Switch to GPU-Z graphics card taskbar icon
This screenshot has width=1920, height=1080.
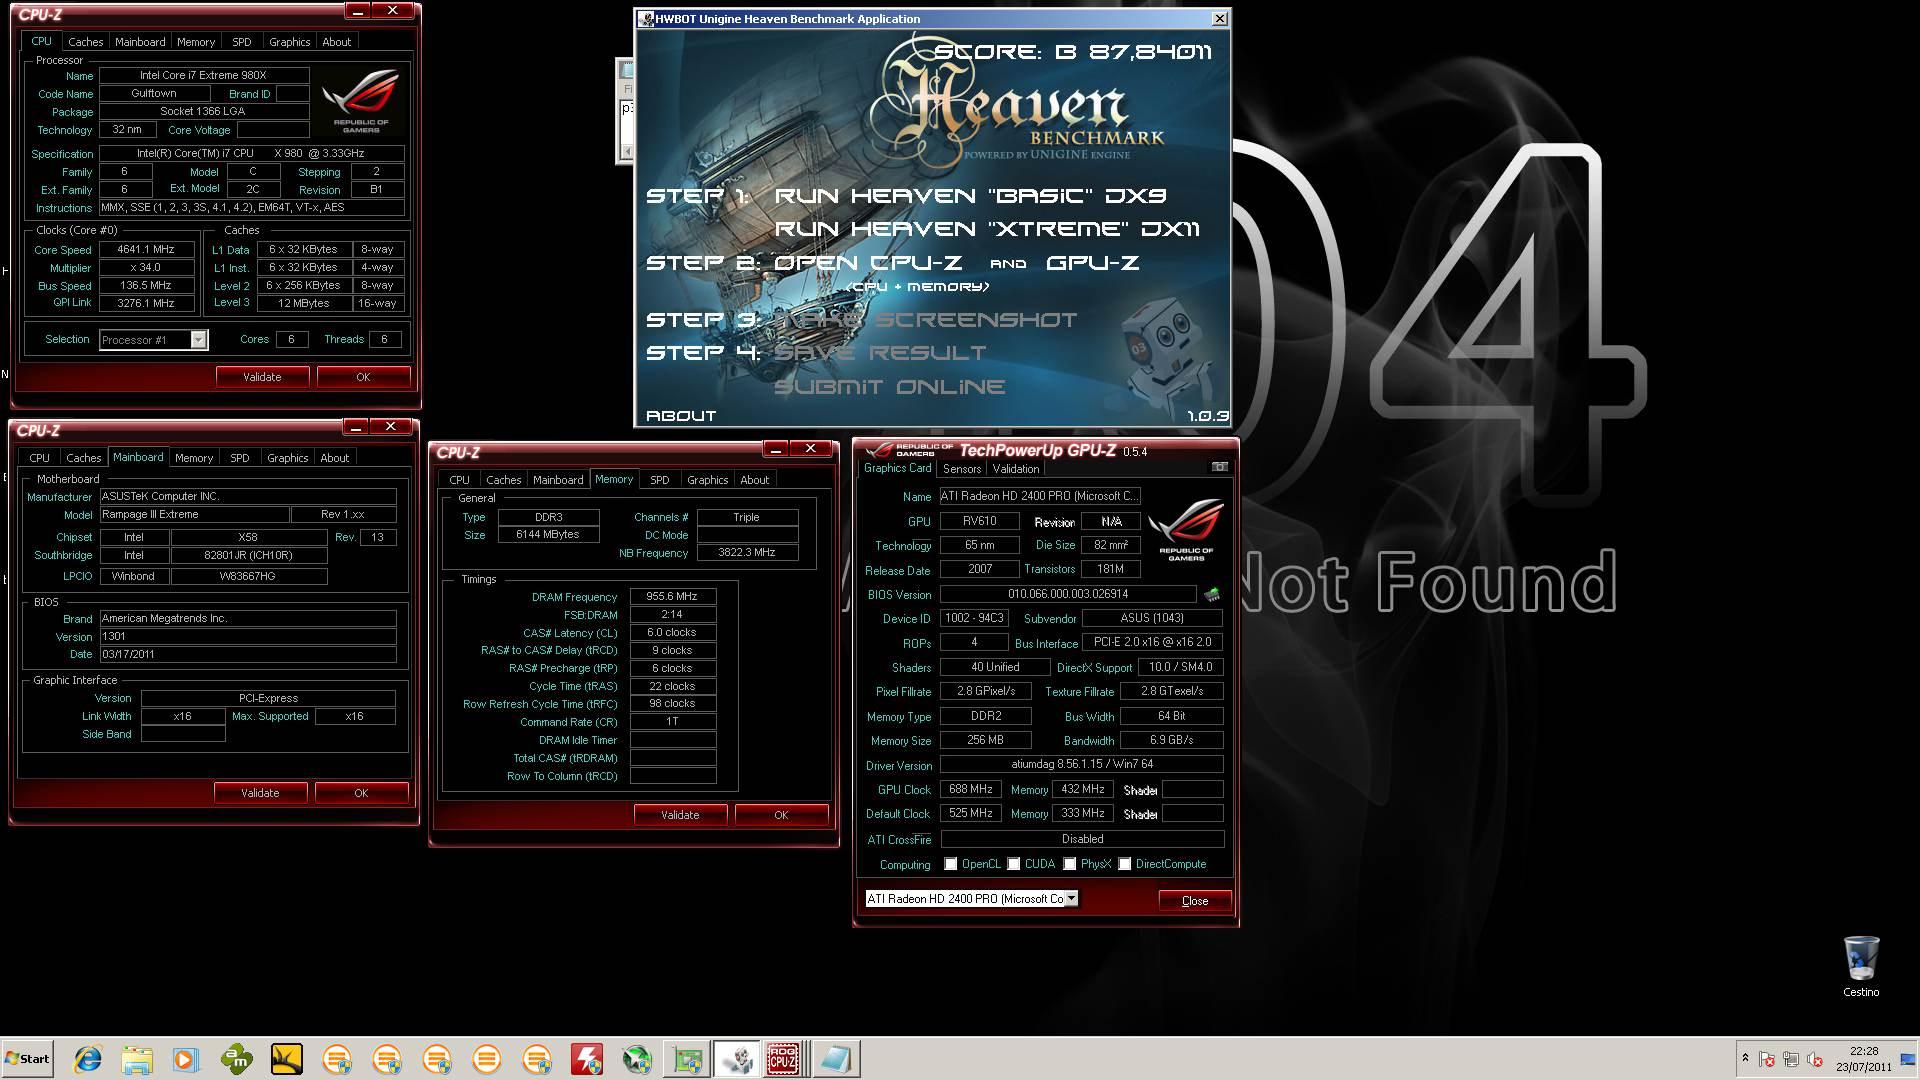(x=687, y=1059)
